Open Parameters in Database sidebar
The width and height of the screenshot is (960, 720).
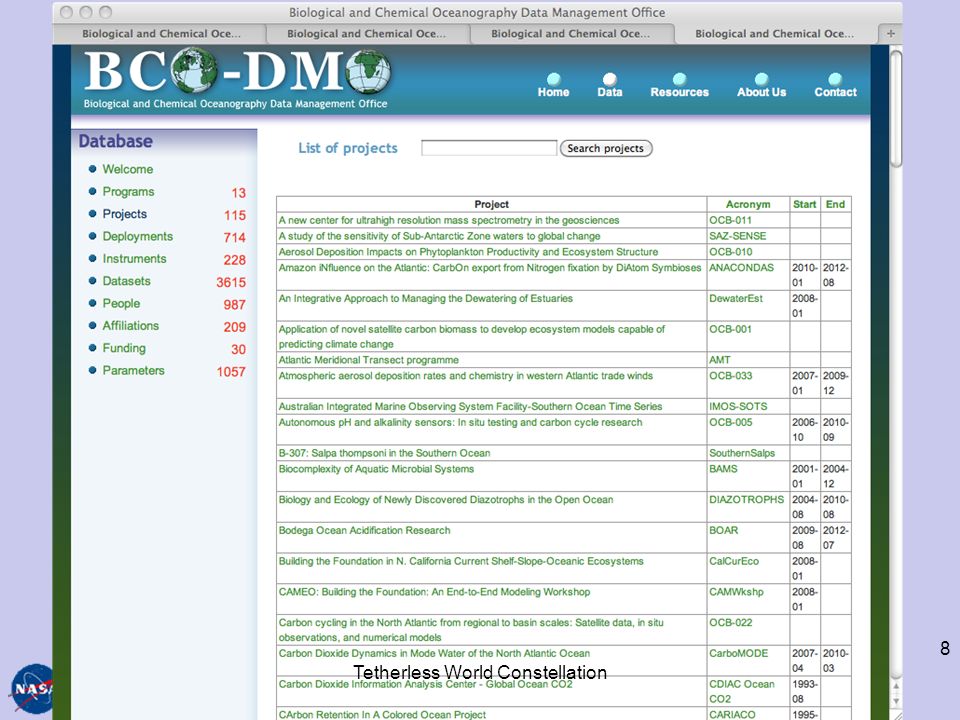tap(133, 370)
